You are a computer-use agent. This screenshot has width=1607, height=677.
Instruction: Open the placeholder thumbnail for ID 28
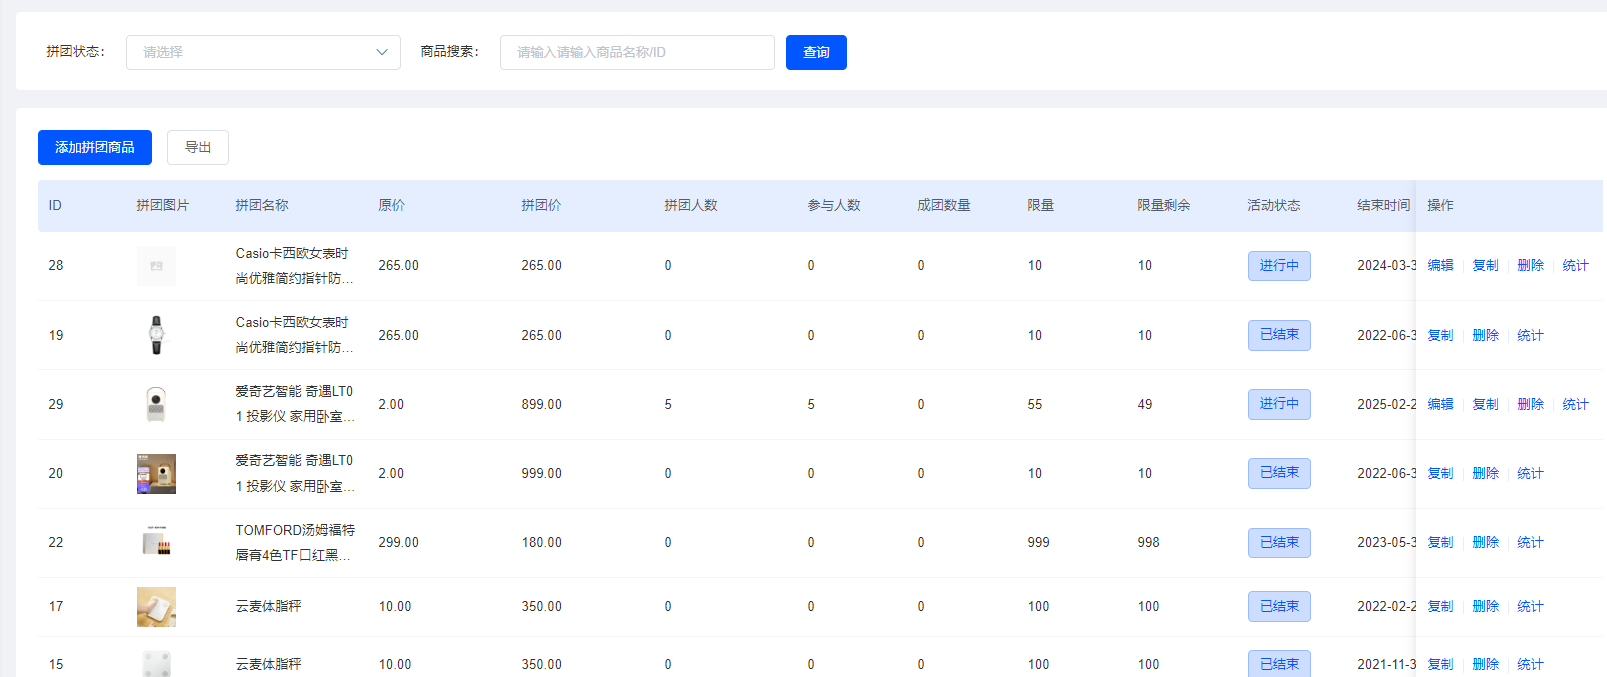(x=156, y=266)
